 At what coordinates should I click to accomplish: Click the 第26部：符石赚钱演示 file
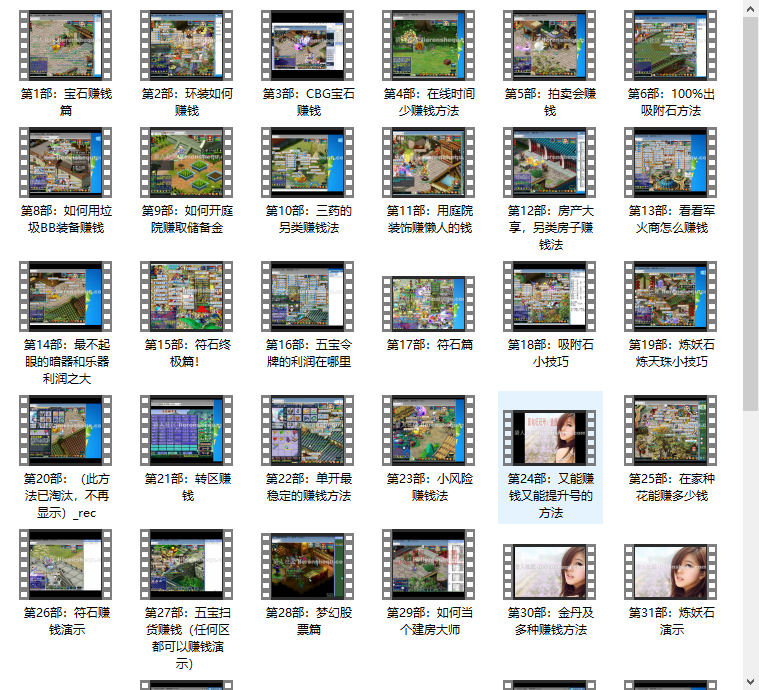pyautogui.click(x=66, y=564)
